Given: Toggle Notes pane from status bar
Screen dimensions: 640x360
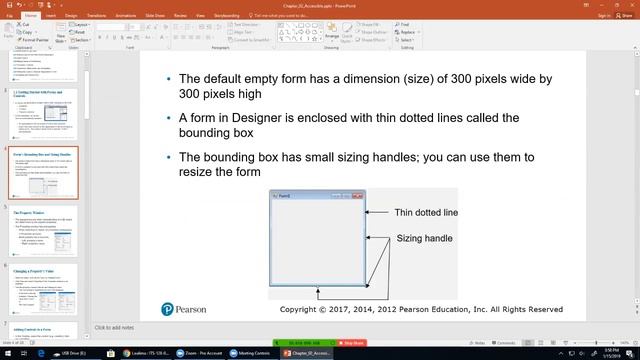Looking at the screenshot, I should point(477,343).
